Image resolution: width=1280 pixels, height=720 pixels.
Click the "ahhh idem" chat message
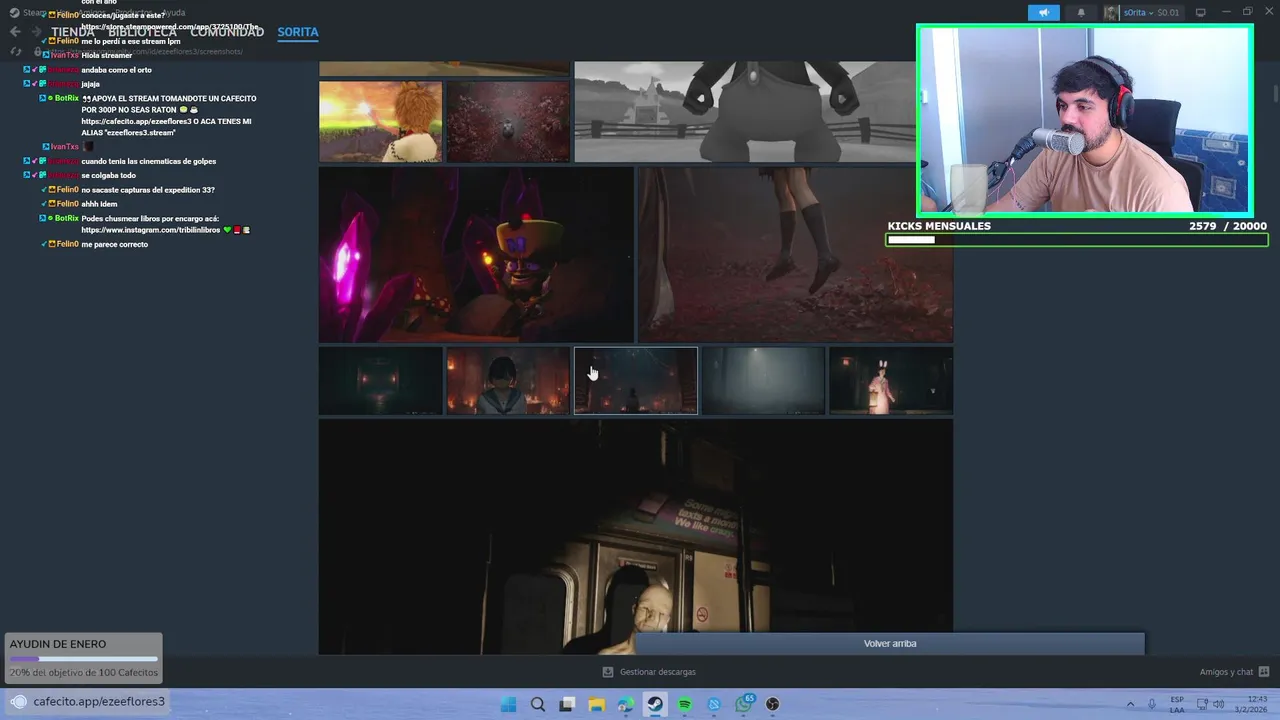coord(99,204)
